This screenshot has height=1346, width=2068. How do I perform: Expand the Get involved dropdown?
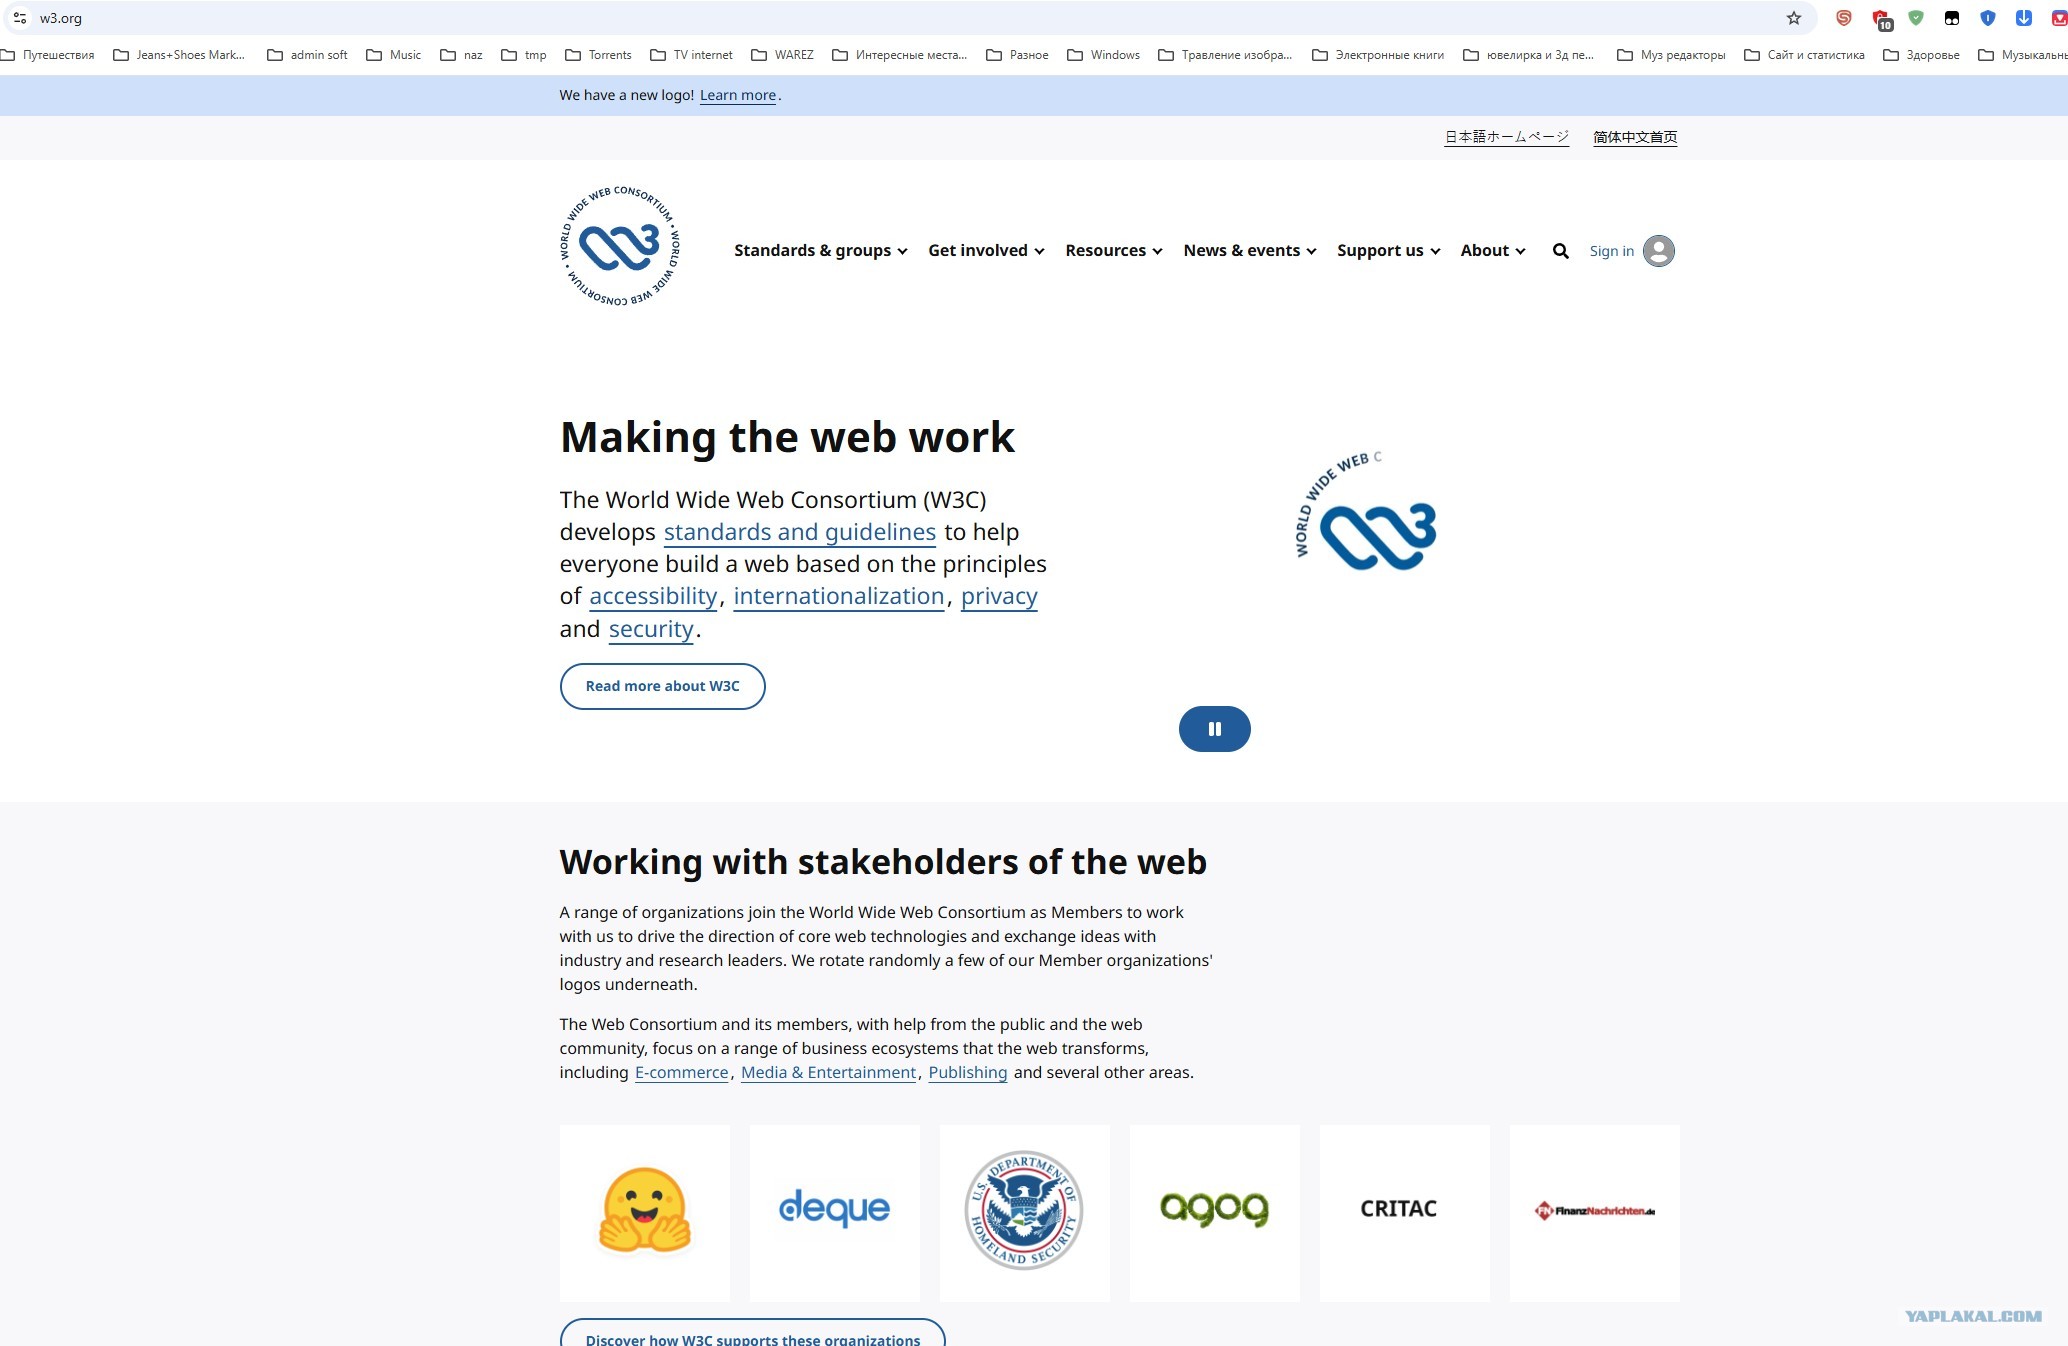pos(986,251)
